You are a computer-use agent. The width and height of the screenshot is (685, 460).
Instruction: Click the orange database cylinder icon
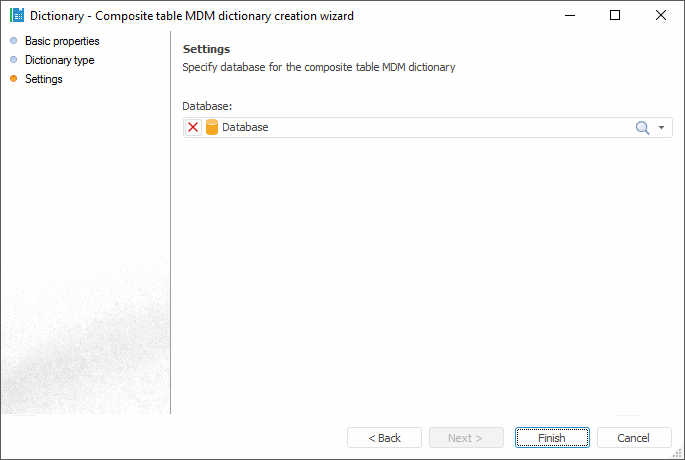(x=211, y=128)
